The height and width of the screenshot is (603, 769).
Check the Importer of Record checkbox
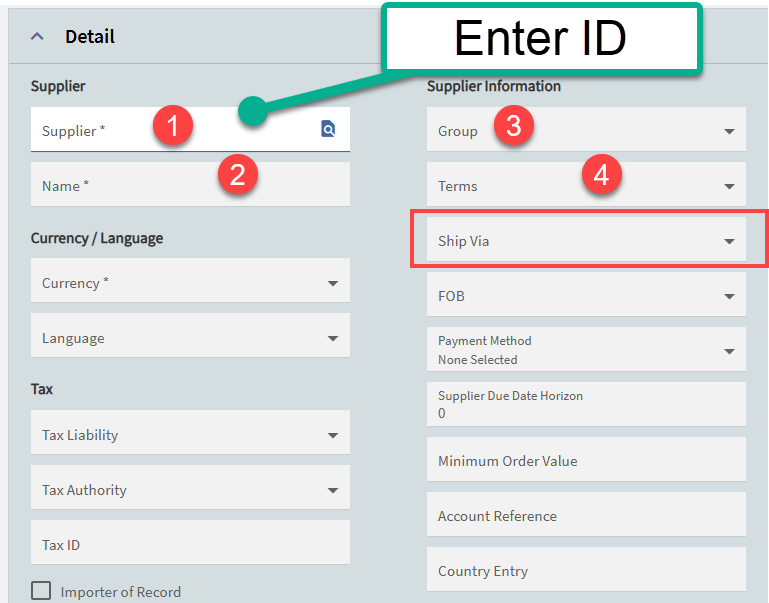(41, 590)
